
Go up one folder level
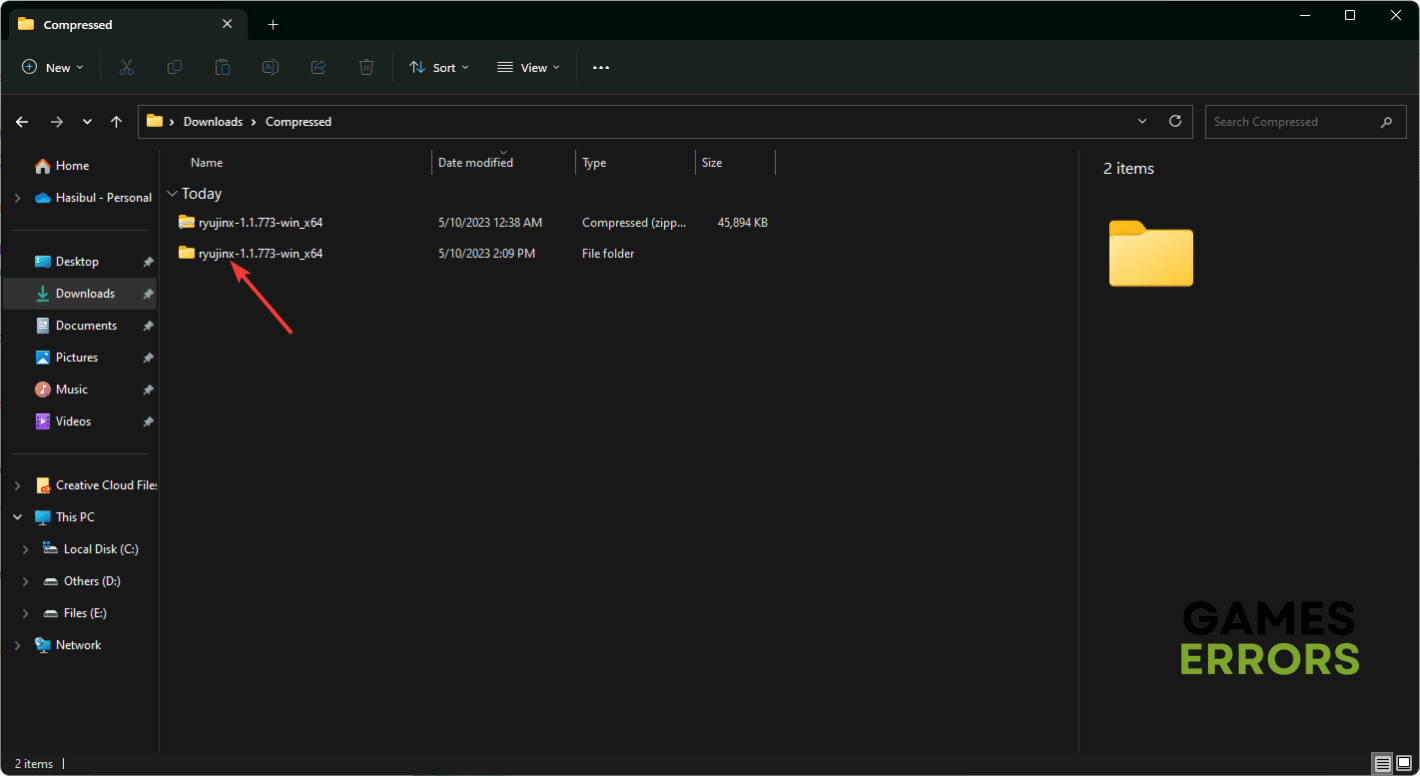pyautogui.click(x=116, y=121)
